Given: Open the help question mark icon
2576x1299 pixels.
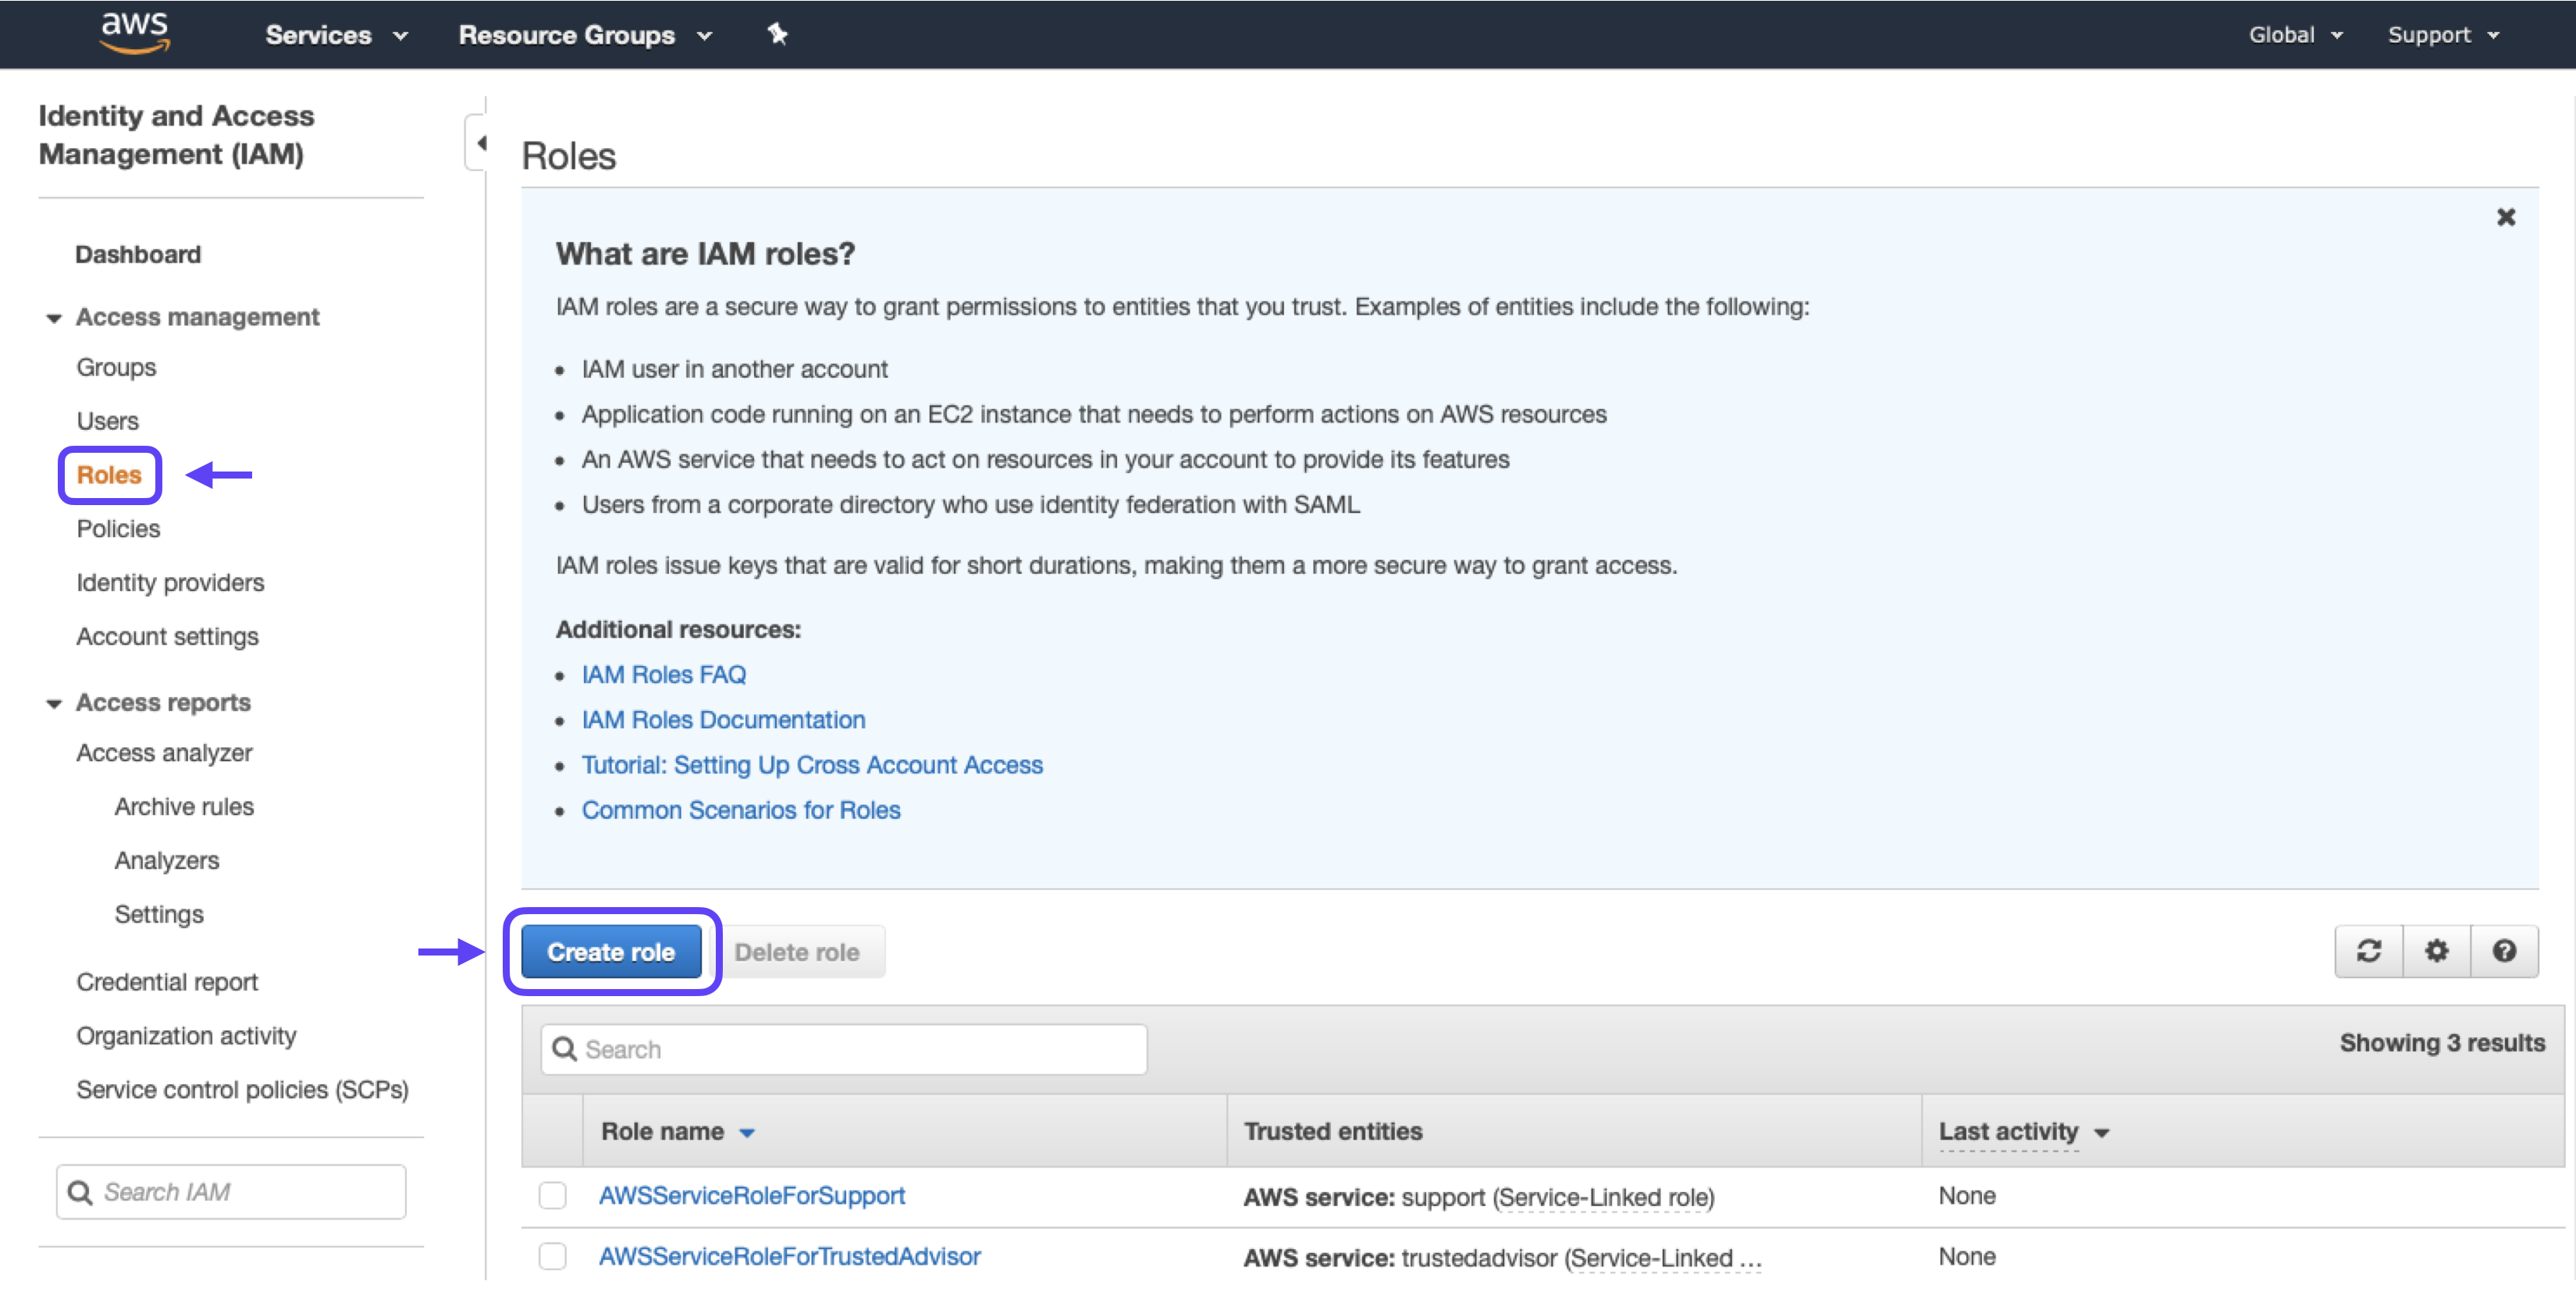Looking at the screenshot, I should point(2504,951).
